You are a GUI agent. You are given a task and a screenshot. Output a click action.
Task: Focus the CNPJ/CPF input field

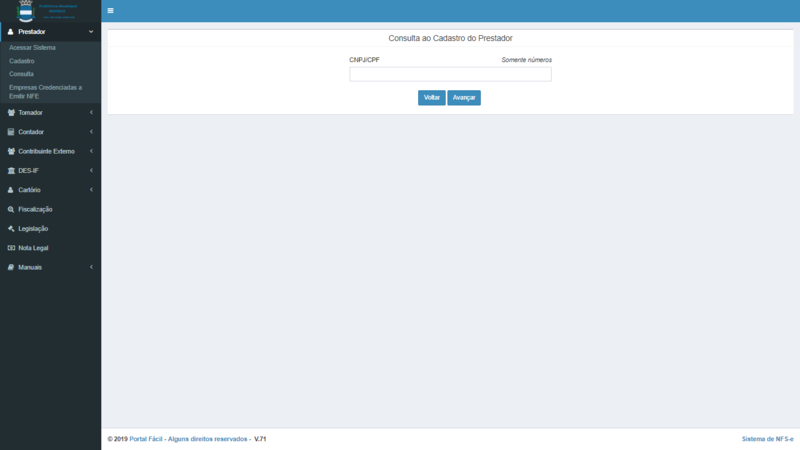(x=450, y=74)
